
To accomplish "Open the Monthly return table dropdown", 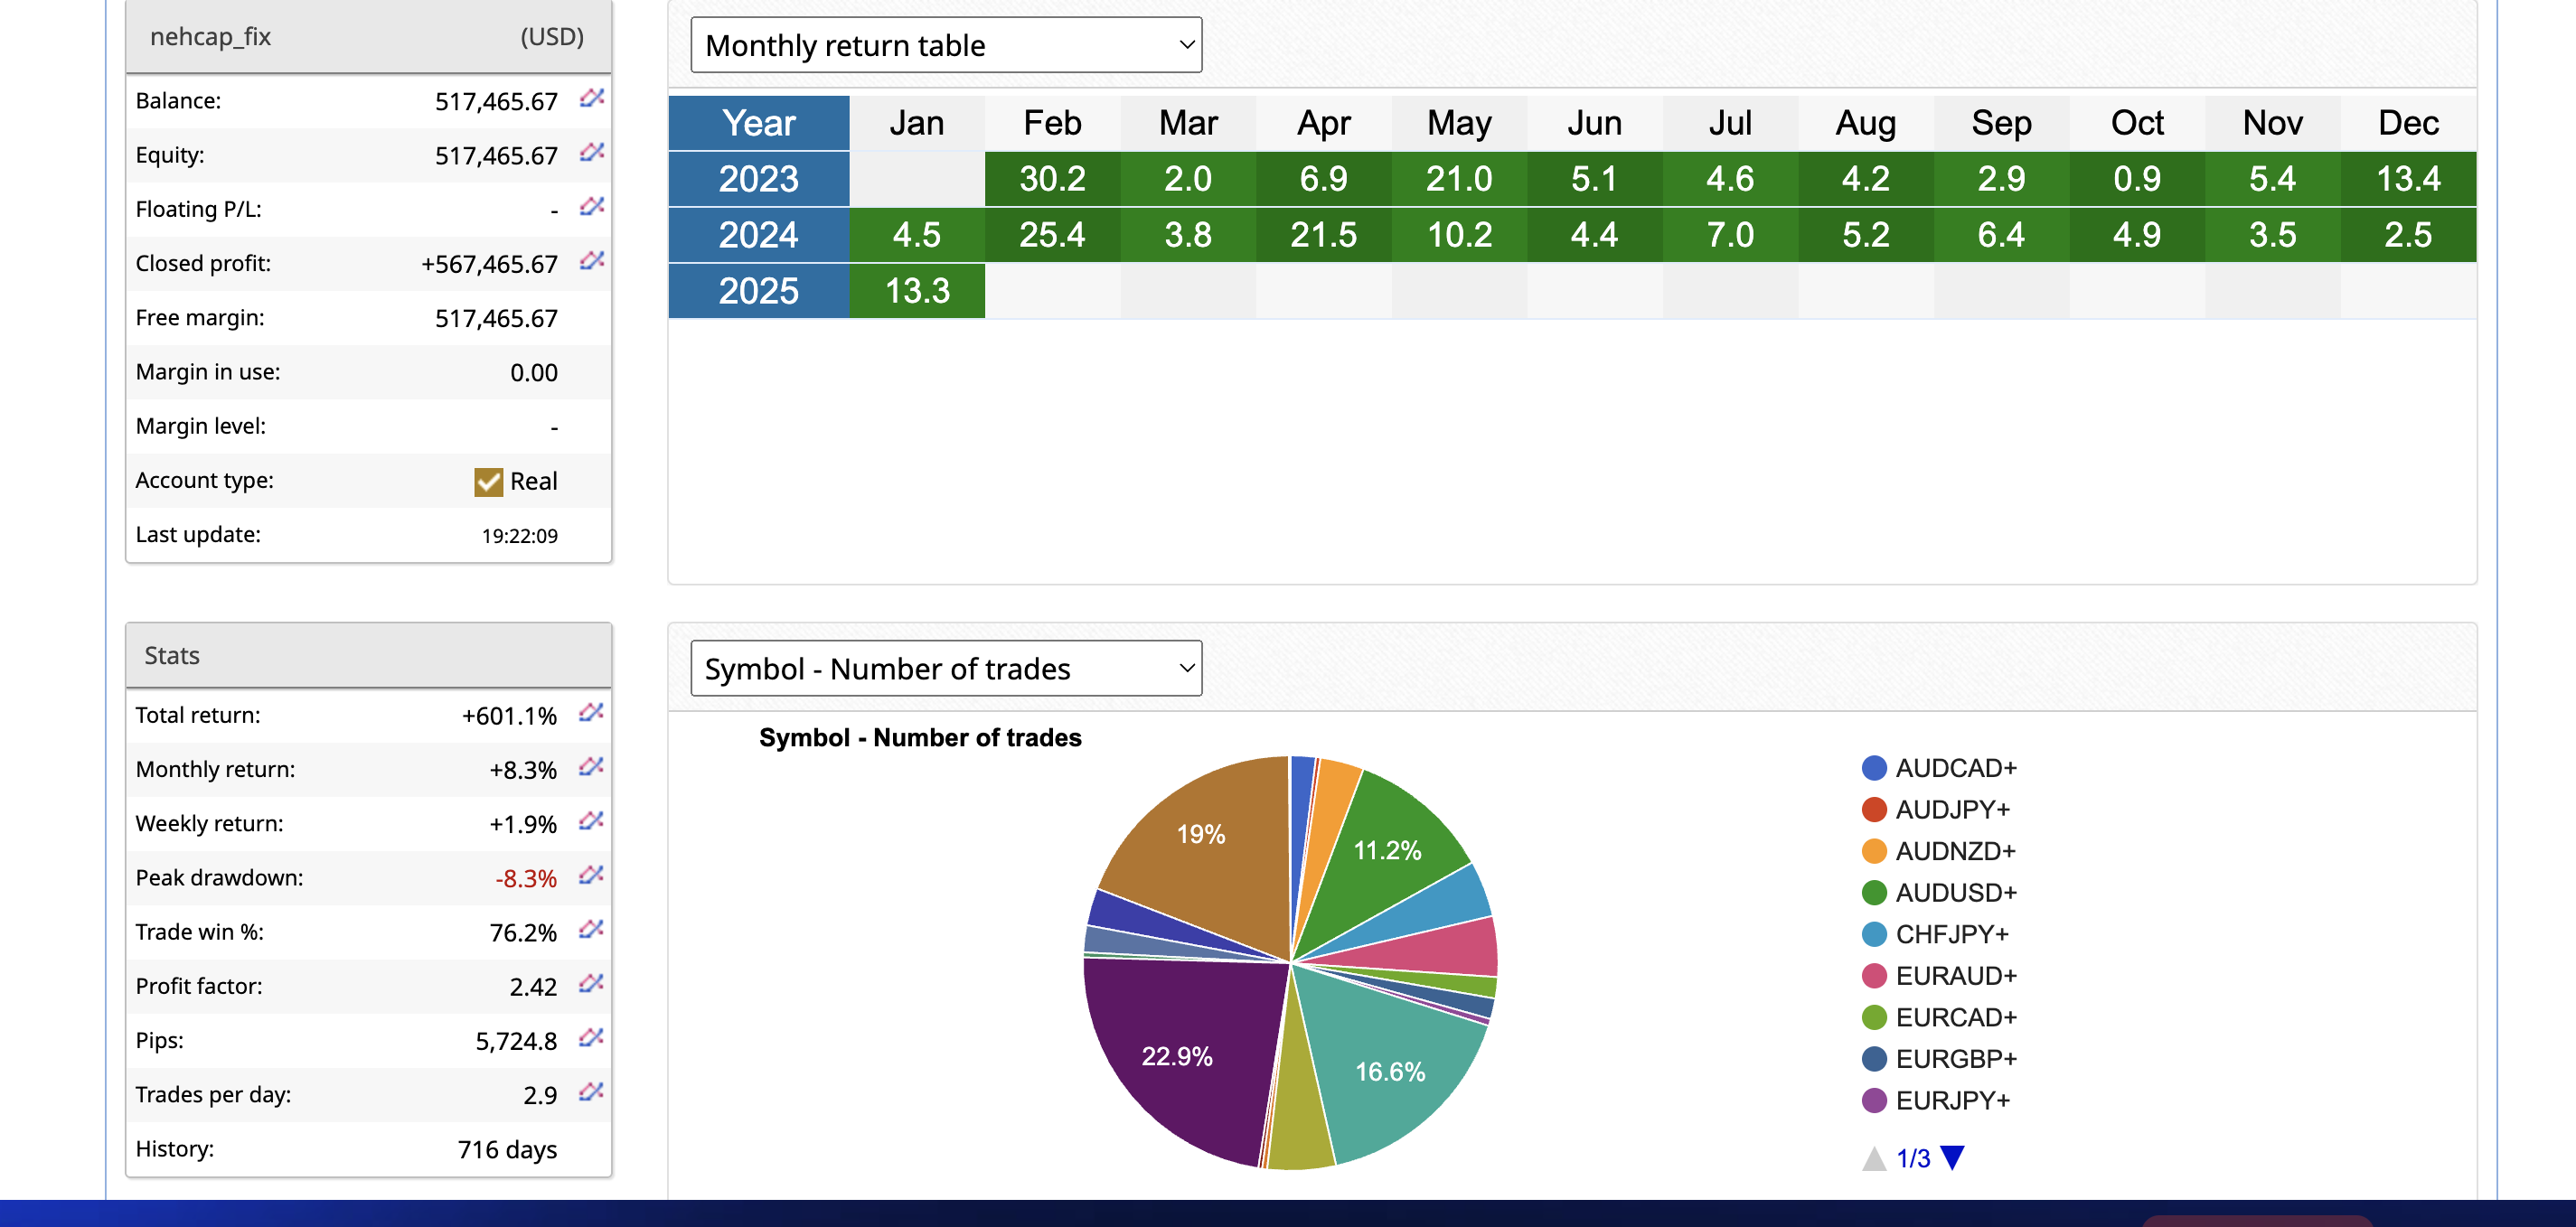I will point(945,45).
